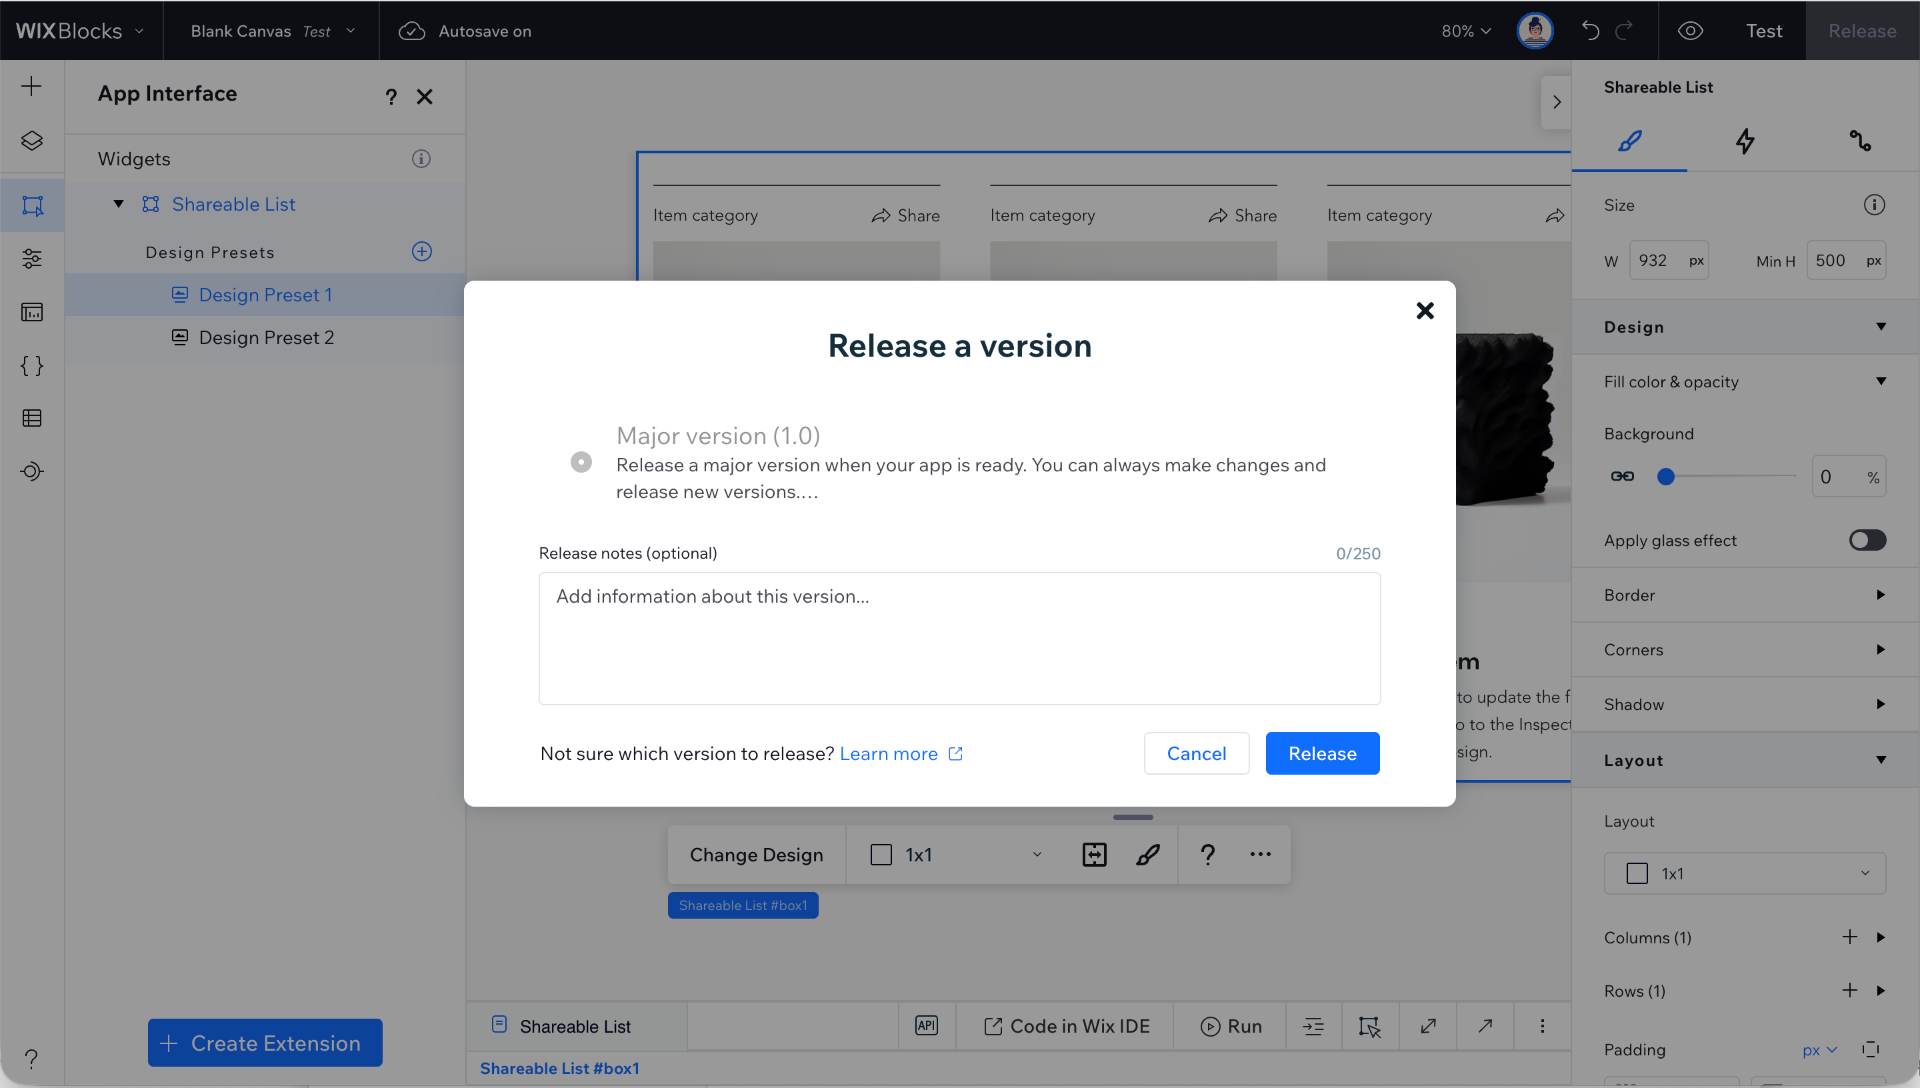1920x1088 pixels.
Task: Expand the Columns (1) arrow
Action: pos(1881,937)
